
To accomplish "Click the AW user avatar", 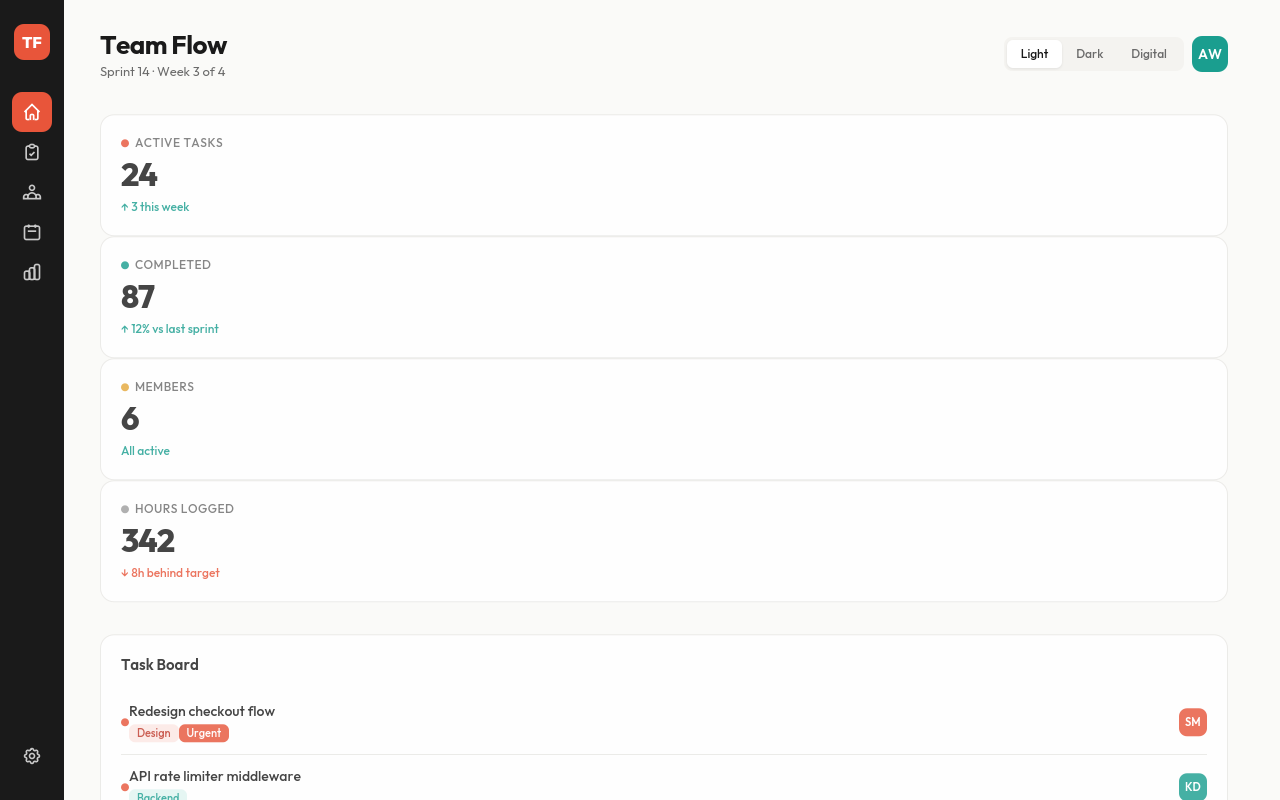I will coord(1209,54).
